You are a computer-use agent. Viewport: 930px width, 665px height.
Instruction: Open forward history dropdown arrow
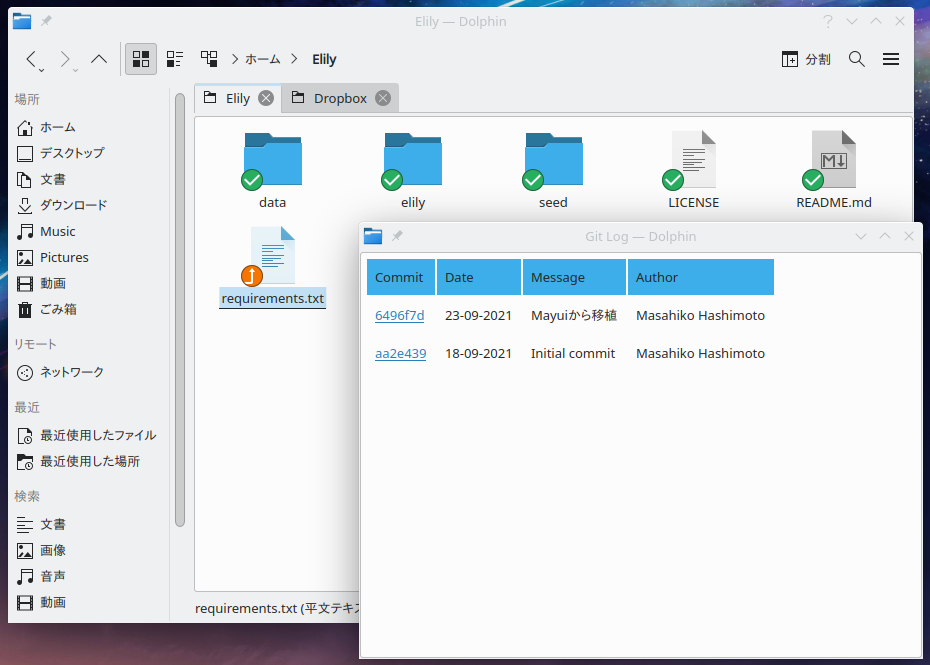[75, 70]
